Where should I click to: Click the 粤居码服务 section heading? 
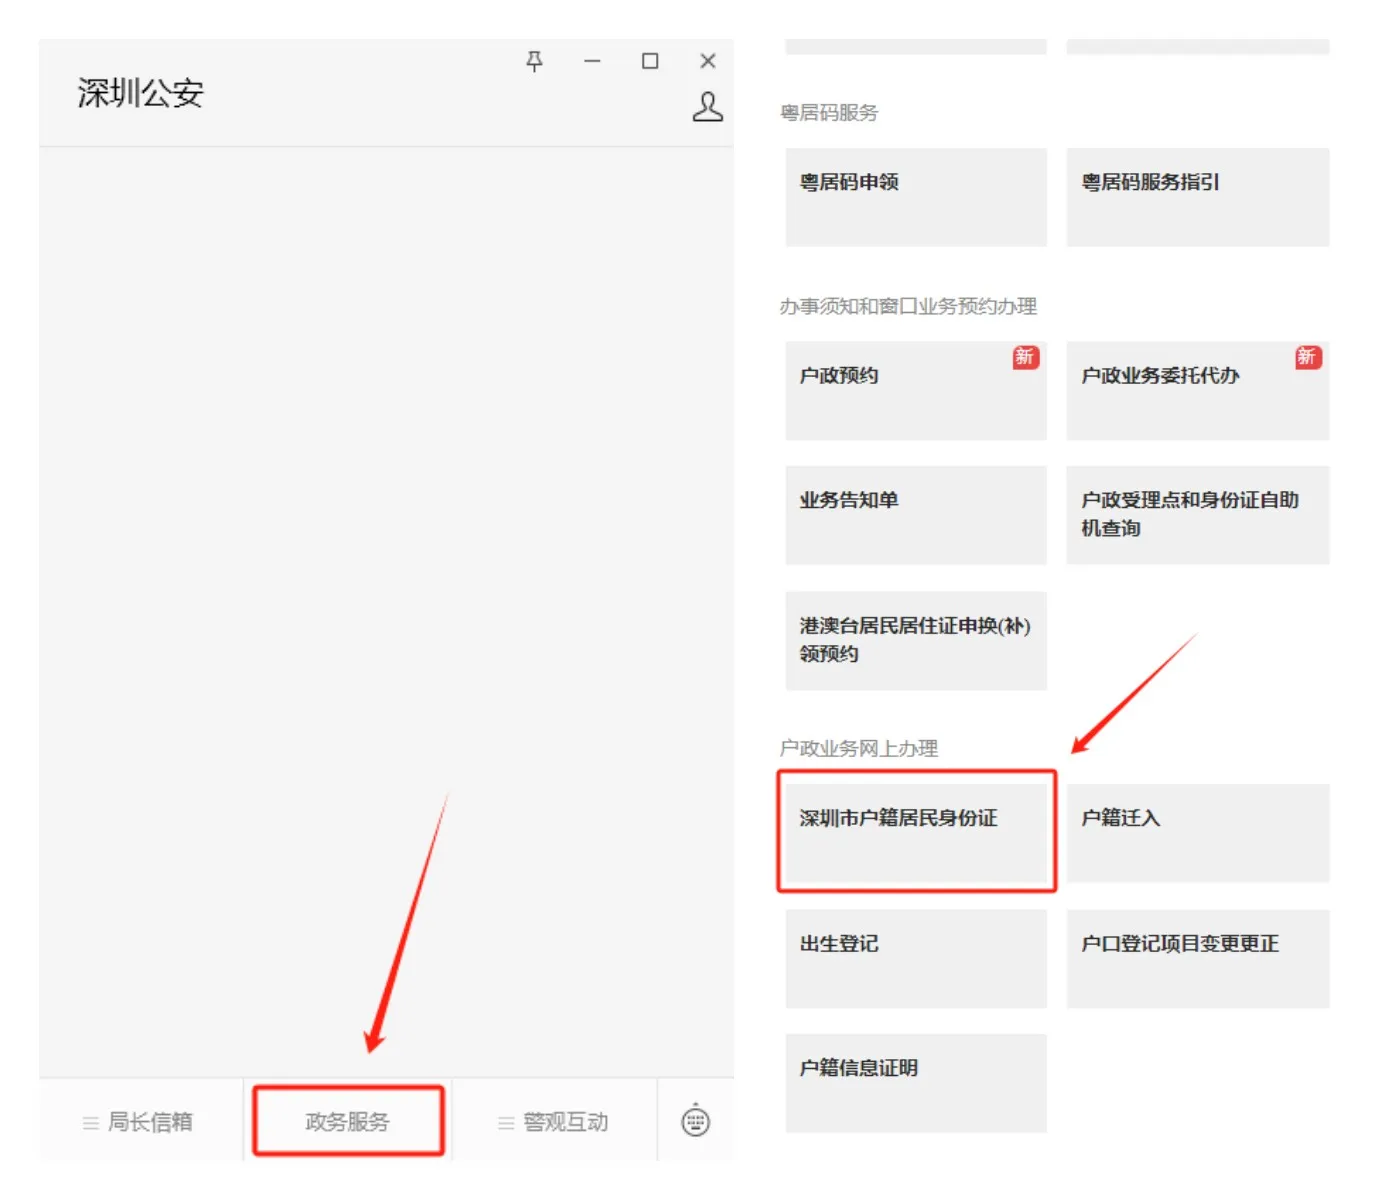(x=829, y=113)
